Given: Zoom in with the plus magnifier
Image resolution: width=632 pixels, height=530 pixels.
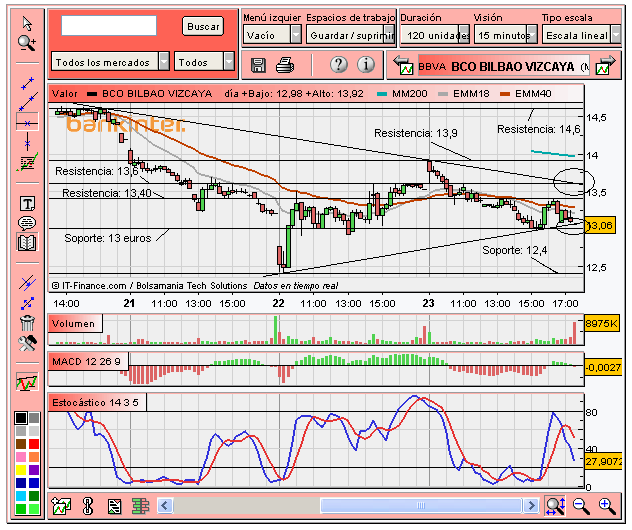Looking at the screenshot, I should coord(607,506).
